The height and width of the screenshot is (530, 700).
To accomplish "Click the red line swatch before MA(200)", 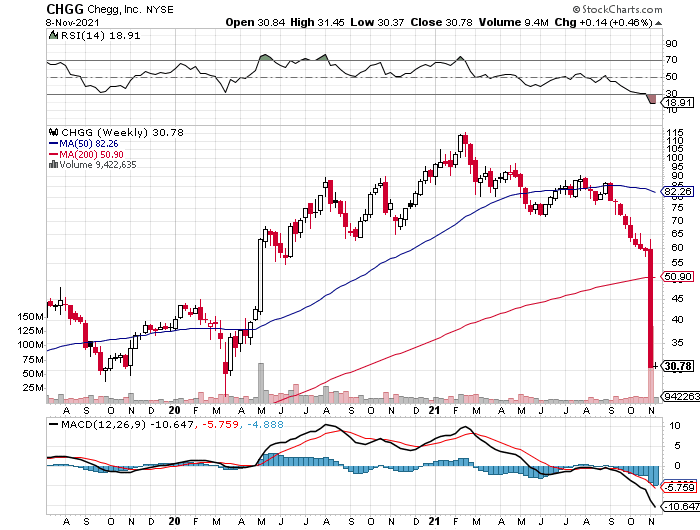I will click(x=53, y=154).
